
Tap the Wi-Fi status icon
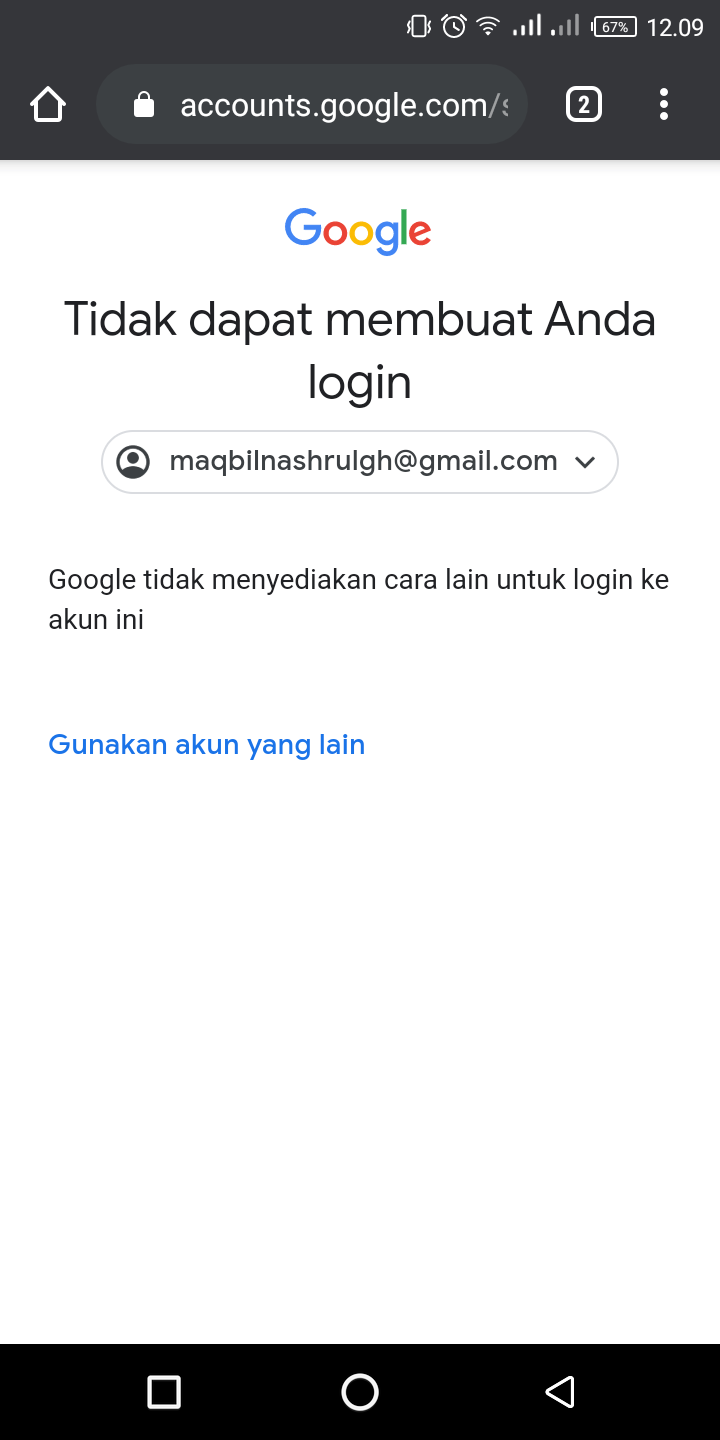pyautogui.click(x=488, y=27)
